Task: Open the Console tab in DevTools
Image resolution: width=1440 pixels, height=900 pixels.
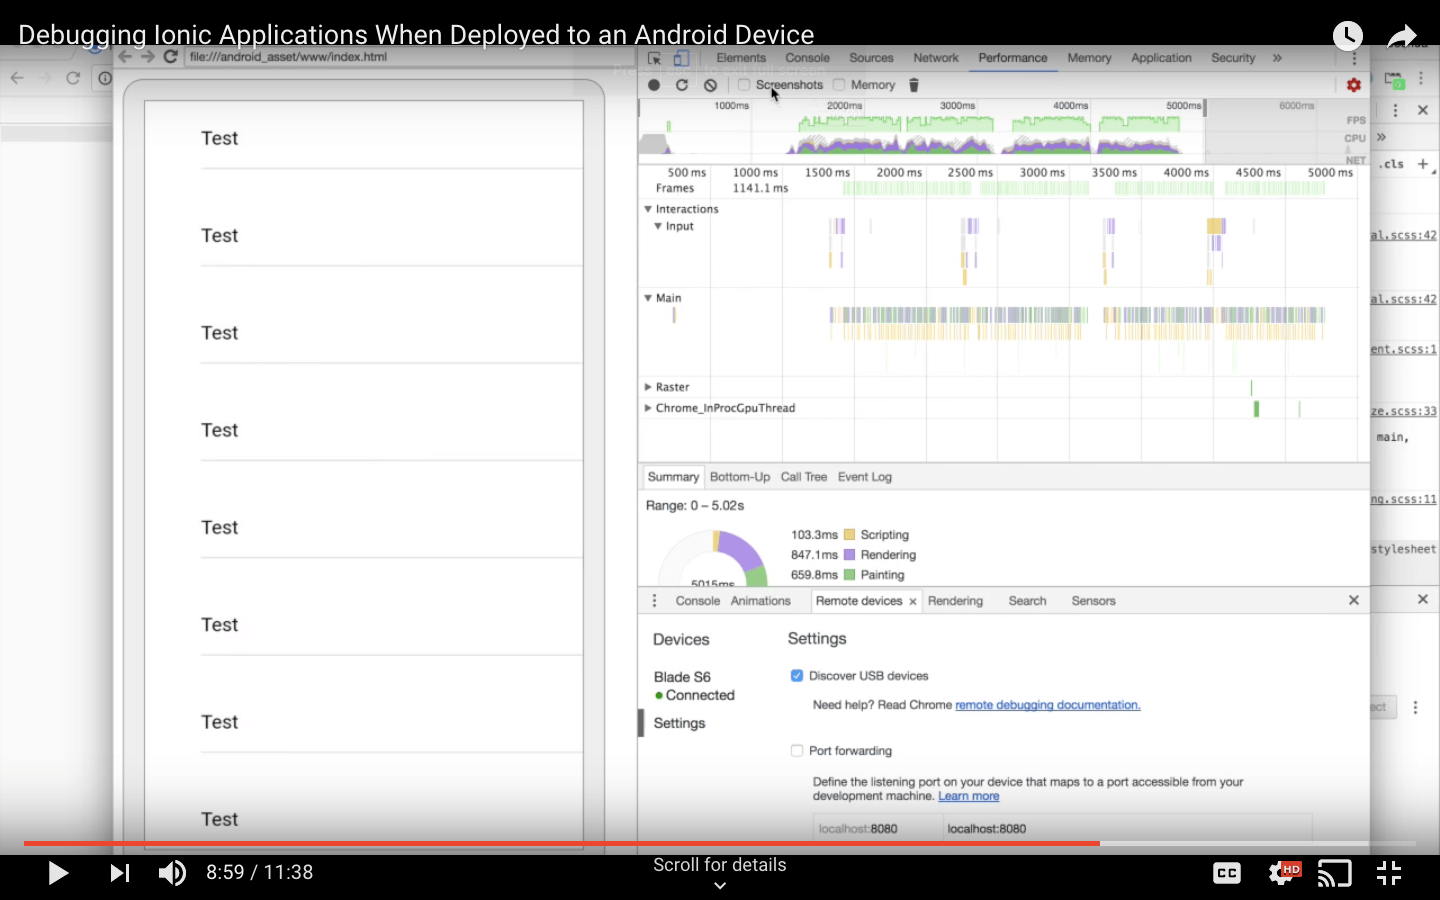Action: (x=807, y=58)
